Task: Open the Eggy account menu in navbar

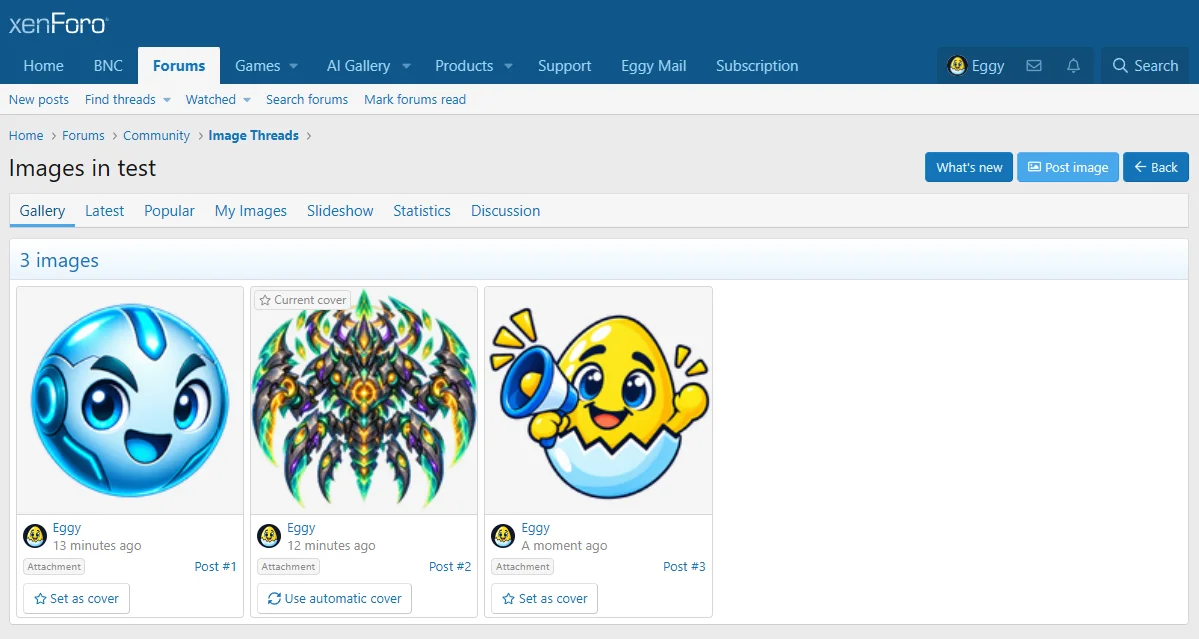Action: [976, 66]
